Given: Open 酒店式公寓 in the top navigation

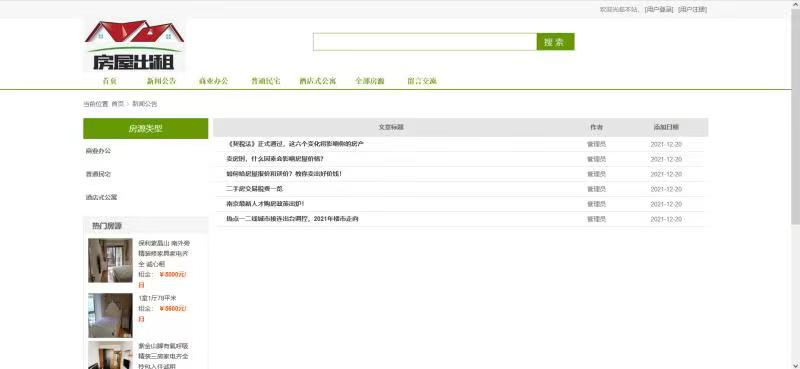Looking at the screenshot, I should click(317, 81).
